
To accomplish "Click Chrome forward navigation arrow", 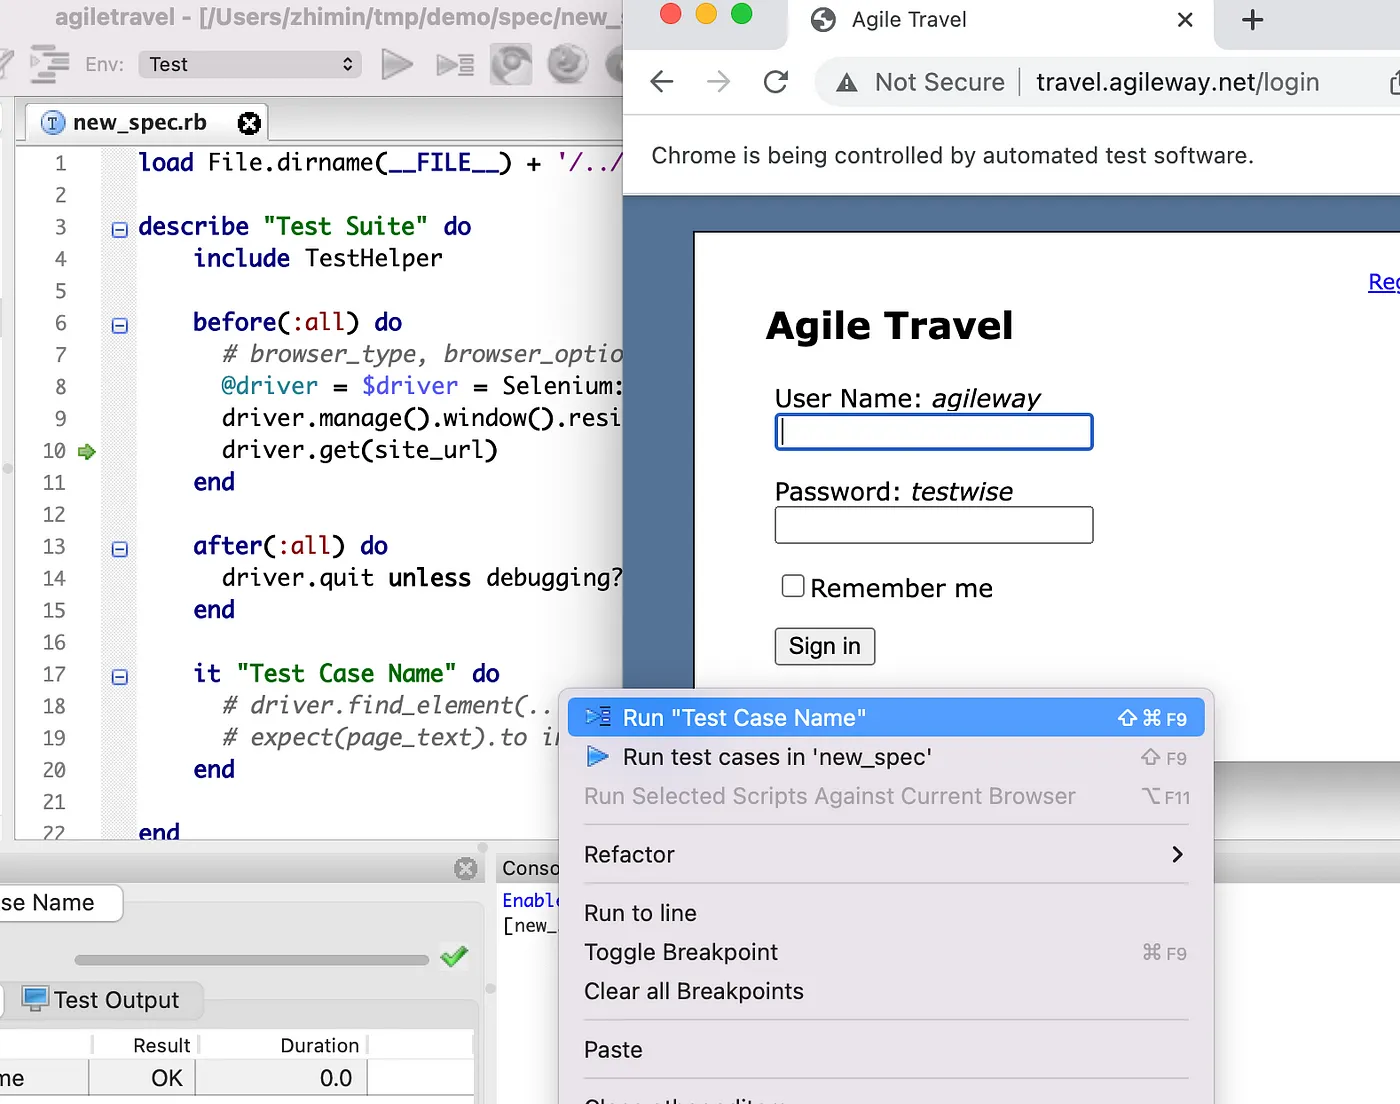I will tap(718, 82).
